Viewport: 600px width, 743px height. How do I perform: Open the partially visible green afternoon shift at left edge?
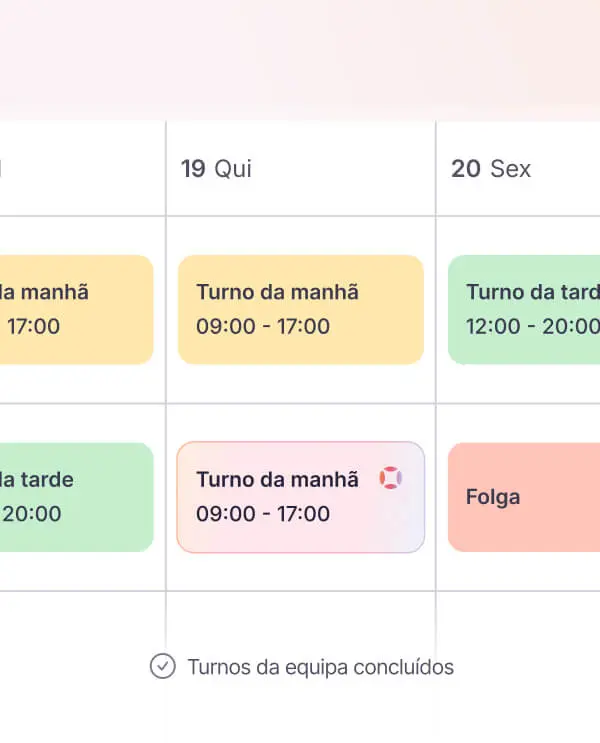pos(75,497)
